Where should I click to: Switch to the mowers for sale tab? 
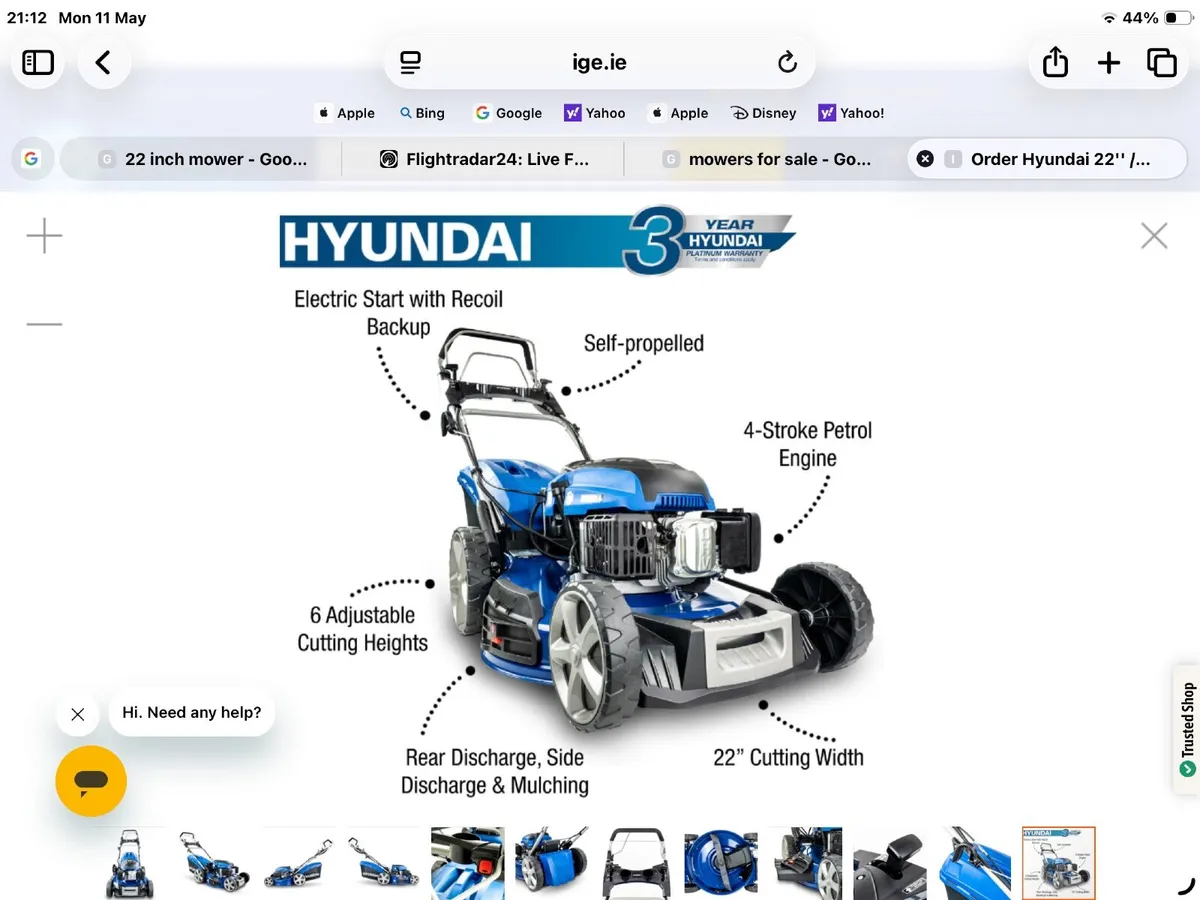click(765, 159)
